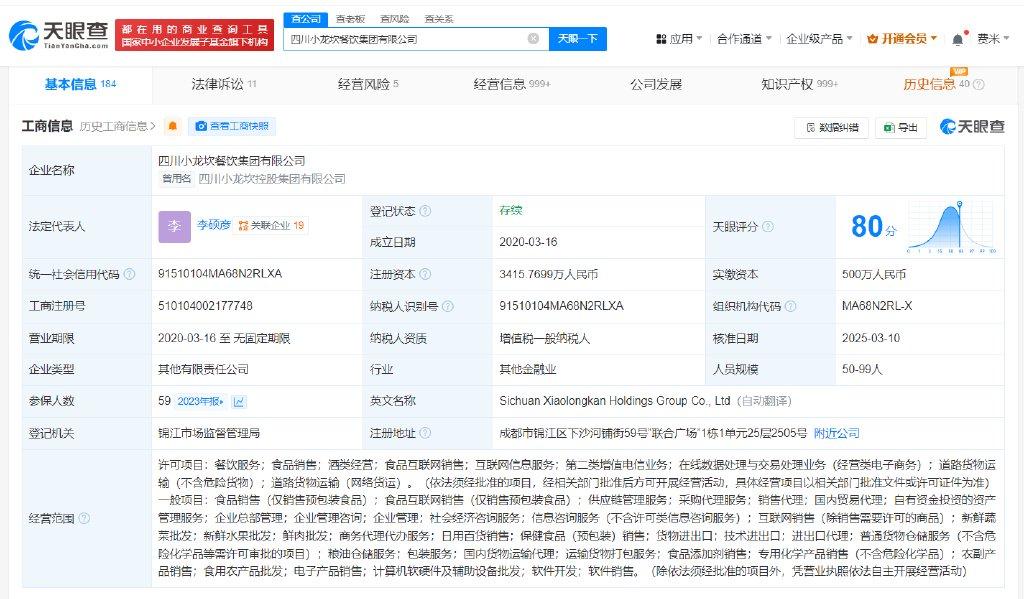This screenshot has width=1024, height=599.
Task: Select the 经营信息 tab
Action: (x=512, y=84)
